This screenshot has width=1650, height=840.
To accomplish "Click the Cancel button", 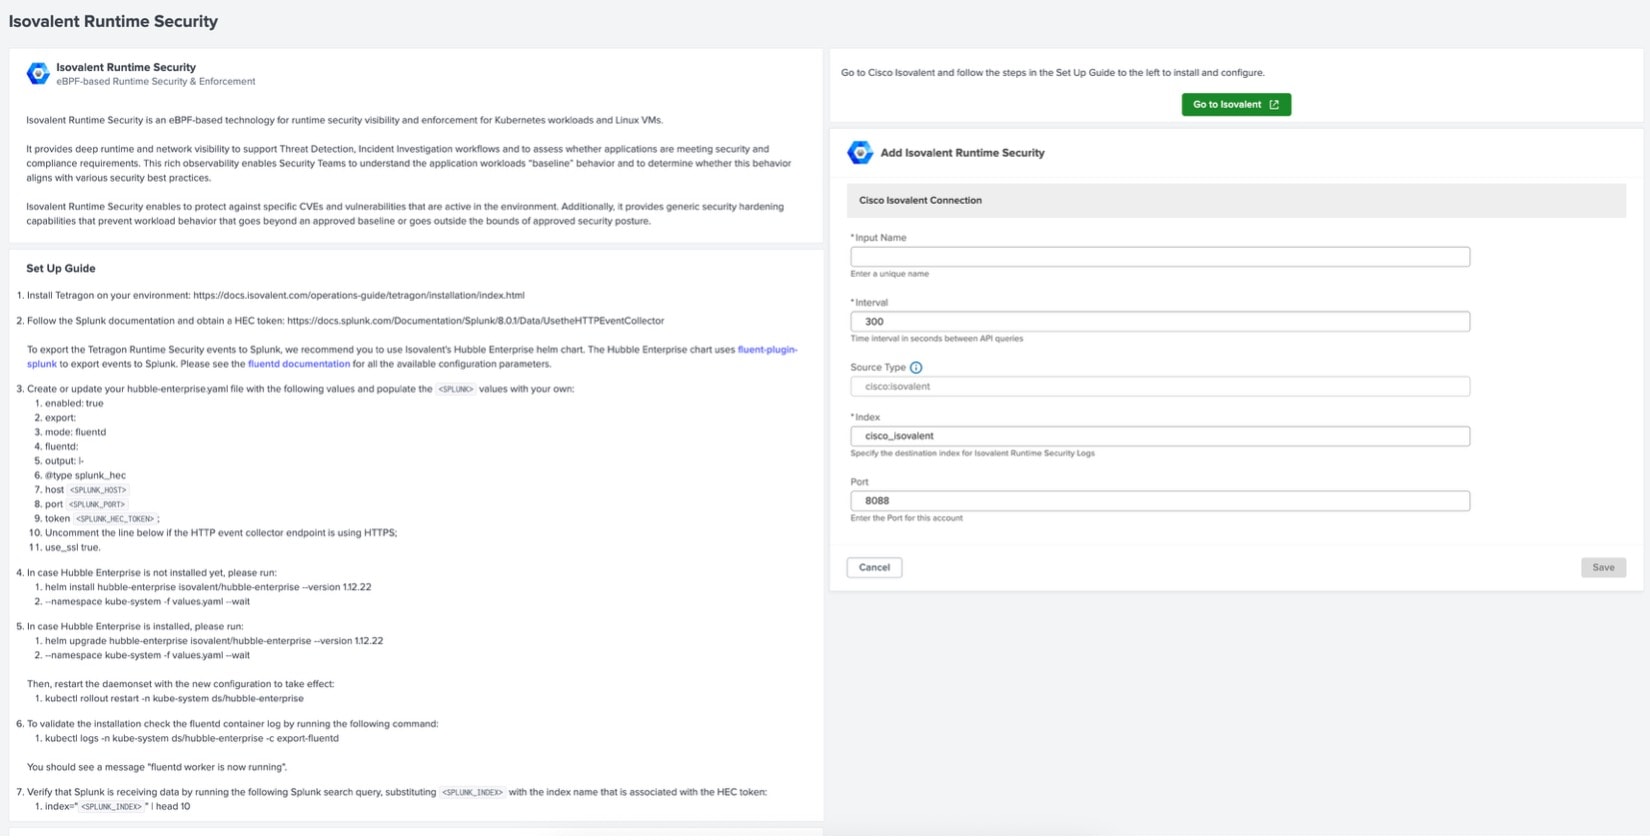I will click(874, 567).
